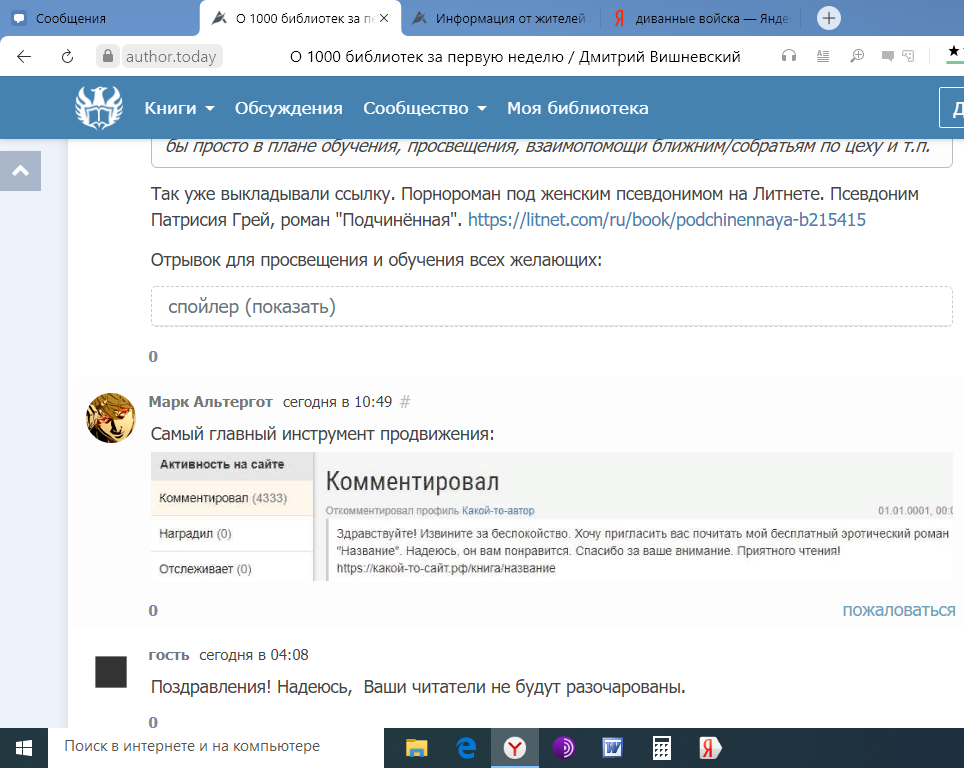
Task: Open the litnet.com book link
Action: pos(666,220)
